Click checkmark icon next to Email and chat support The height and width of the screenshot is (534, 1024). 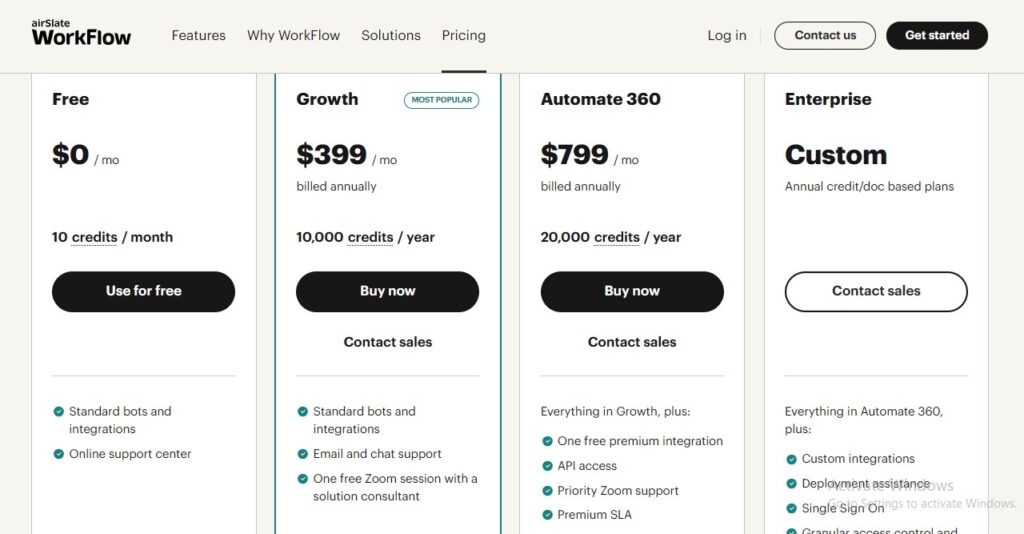pyautogui.click(x=303, y=454)
